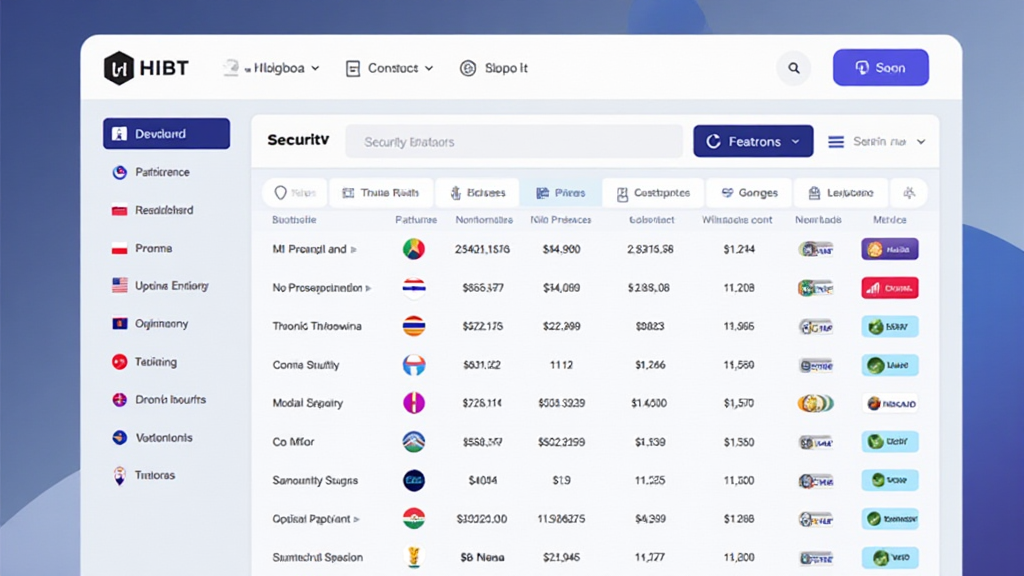
Task: Click the icon at far right of filter tabs
Action: (x=909, y=193)
